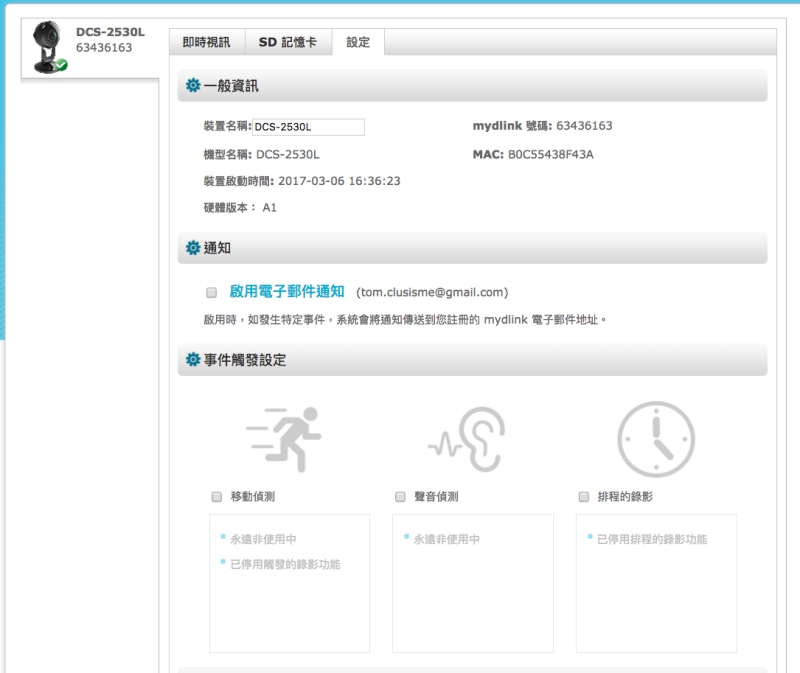Select the 設定 tab
Viewport: 800px width, 673px height.
[358, 43]
